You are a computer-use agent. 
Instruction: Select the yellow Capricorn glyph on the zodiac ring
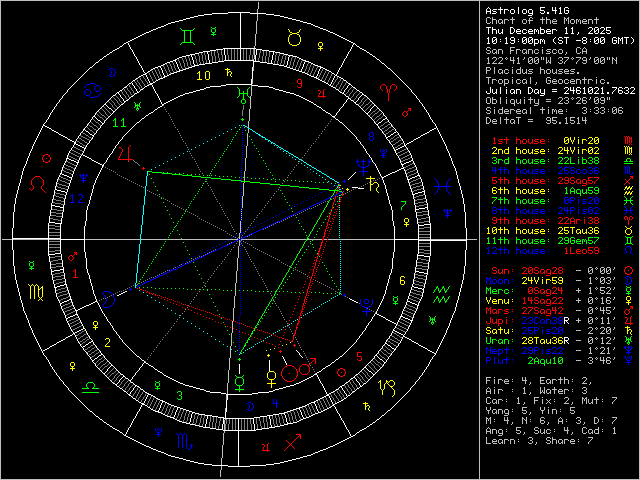[x=387, y=388]
